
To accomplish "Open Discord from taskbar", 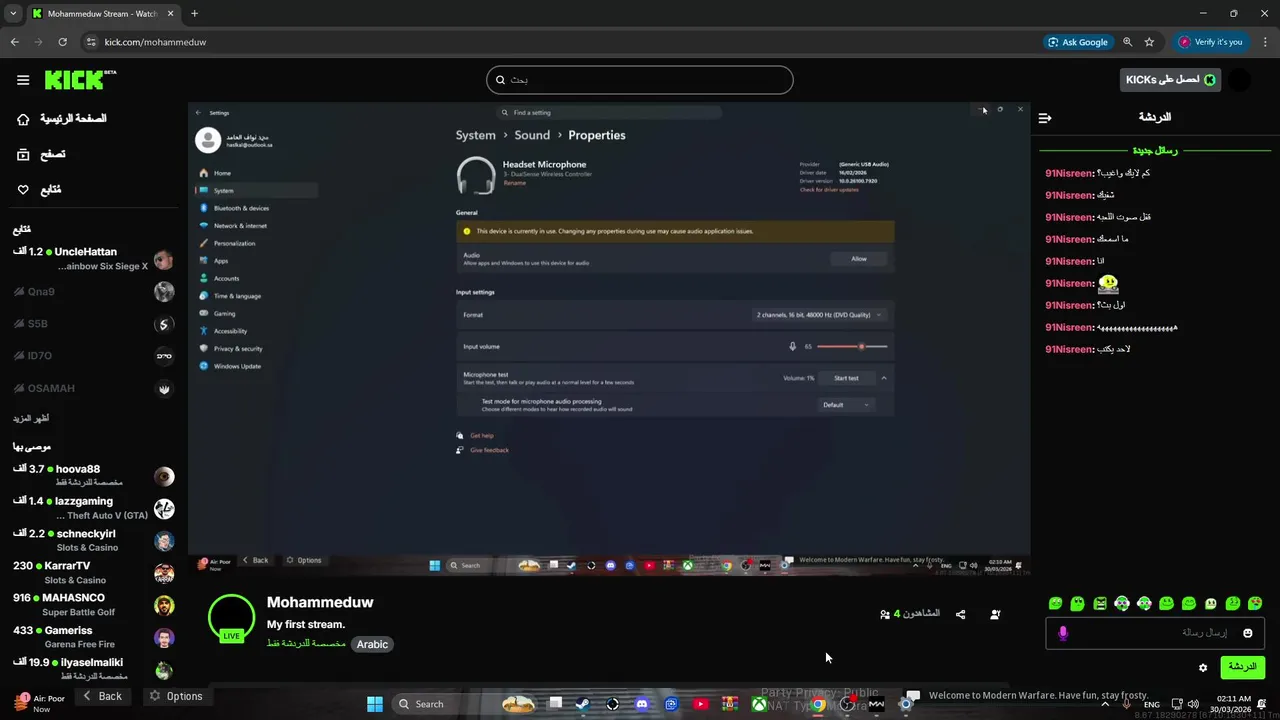I will pyautogui.click(x=642, y=704).
